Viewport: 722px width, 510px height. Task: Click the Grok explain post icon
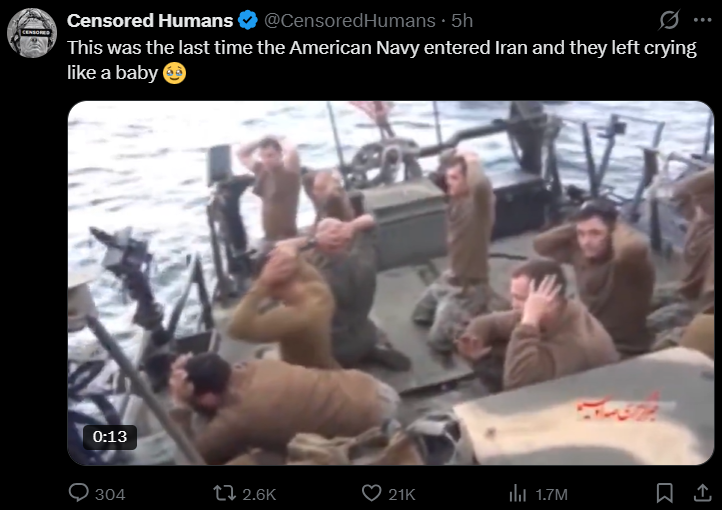(x=669, y=20)
